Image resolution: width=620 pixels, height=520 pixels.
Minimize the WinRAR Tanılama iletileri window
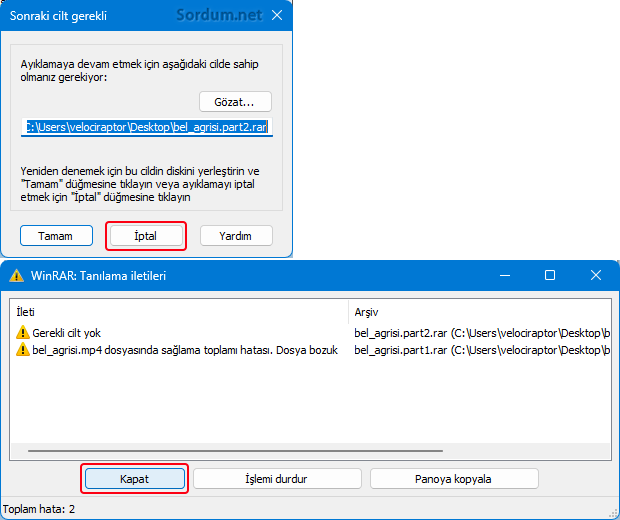505,275
